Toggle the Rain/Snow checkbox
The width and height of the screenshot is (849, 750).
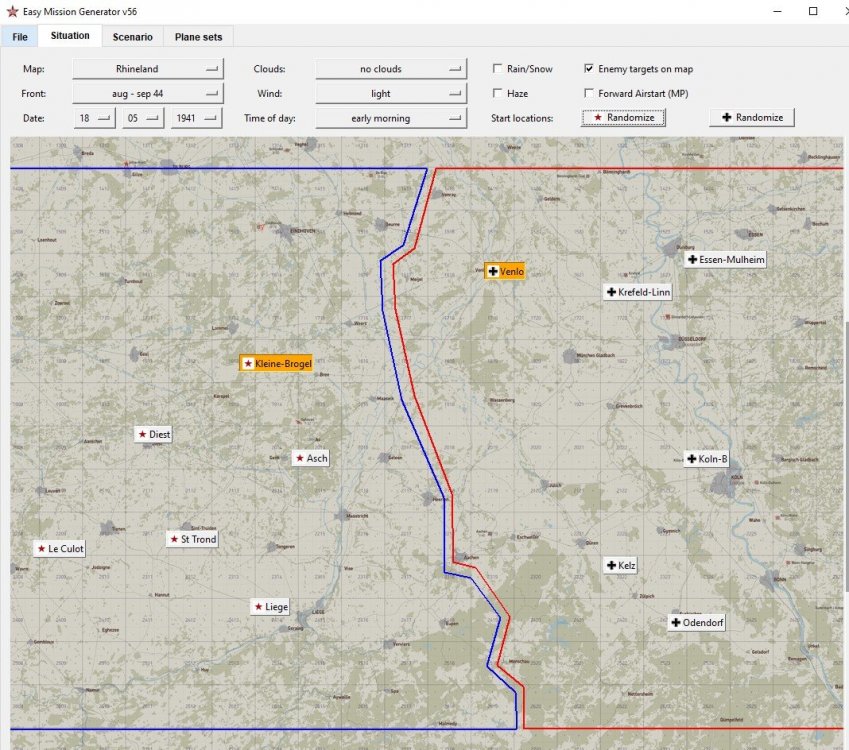(498, 69)
